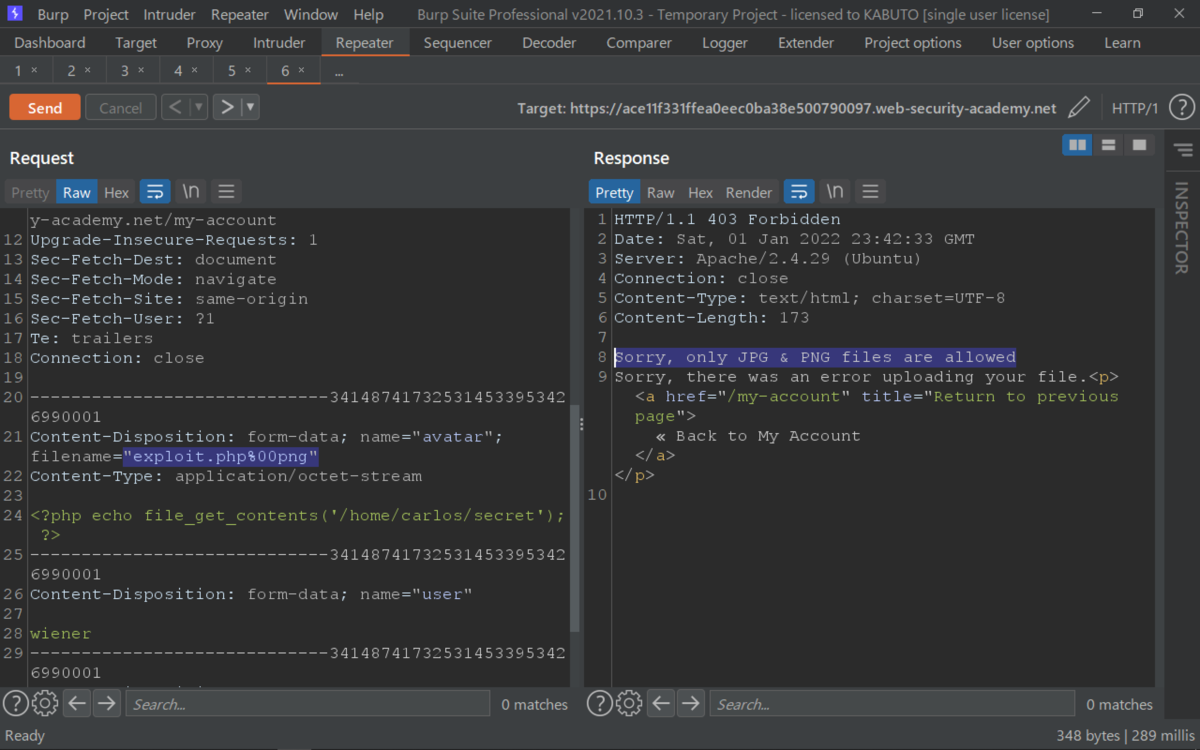Go to next match in Response search

[x=690, y=704]
